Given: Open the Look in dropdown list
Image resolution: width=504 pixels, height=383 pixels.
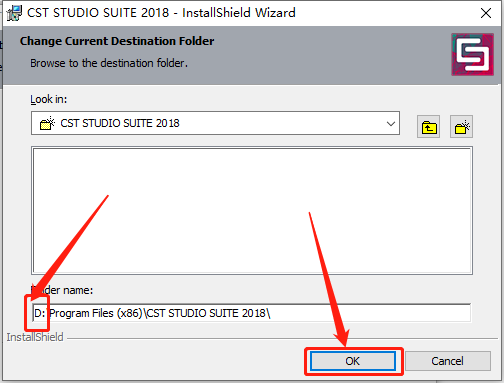Looking at the screenshot, I should 215,123.
